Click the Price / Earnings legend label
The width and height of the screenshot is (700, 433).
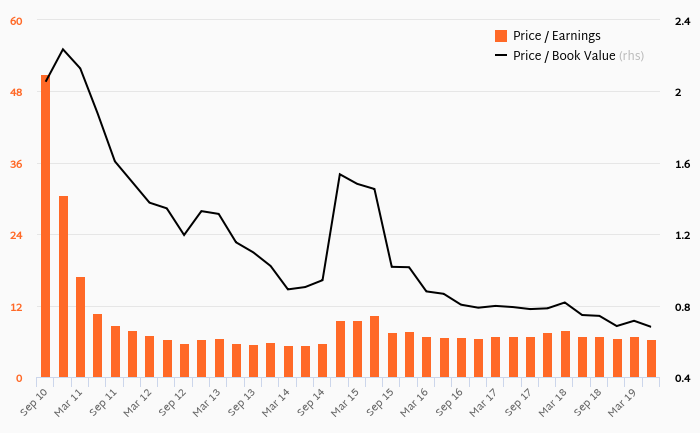pyautogui.click(x=556, y=36)
